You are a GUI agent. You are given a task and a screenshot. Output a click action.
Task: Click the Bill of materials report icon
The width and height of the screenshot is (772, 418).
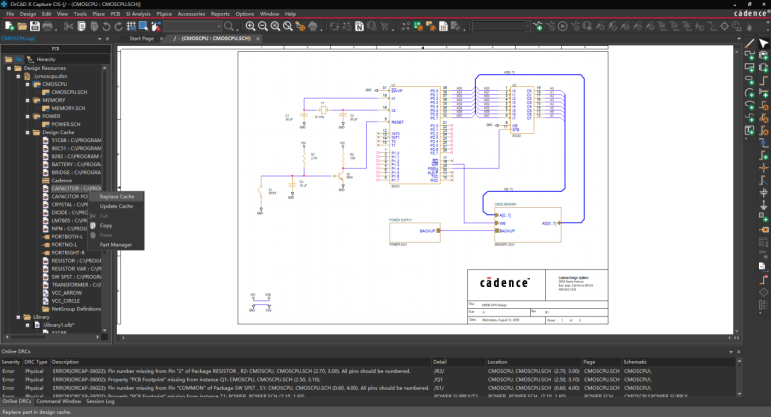coord(443,26)
